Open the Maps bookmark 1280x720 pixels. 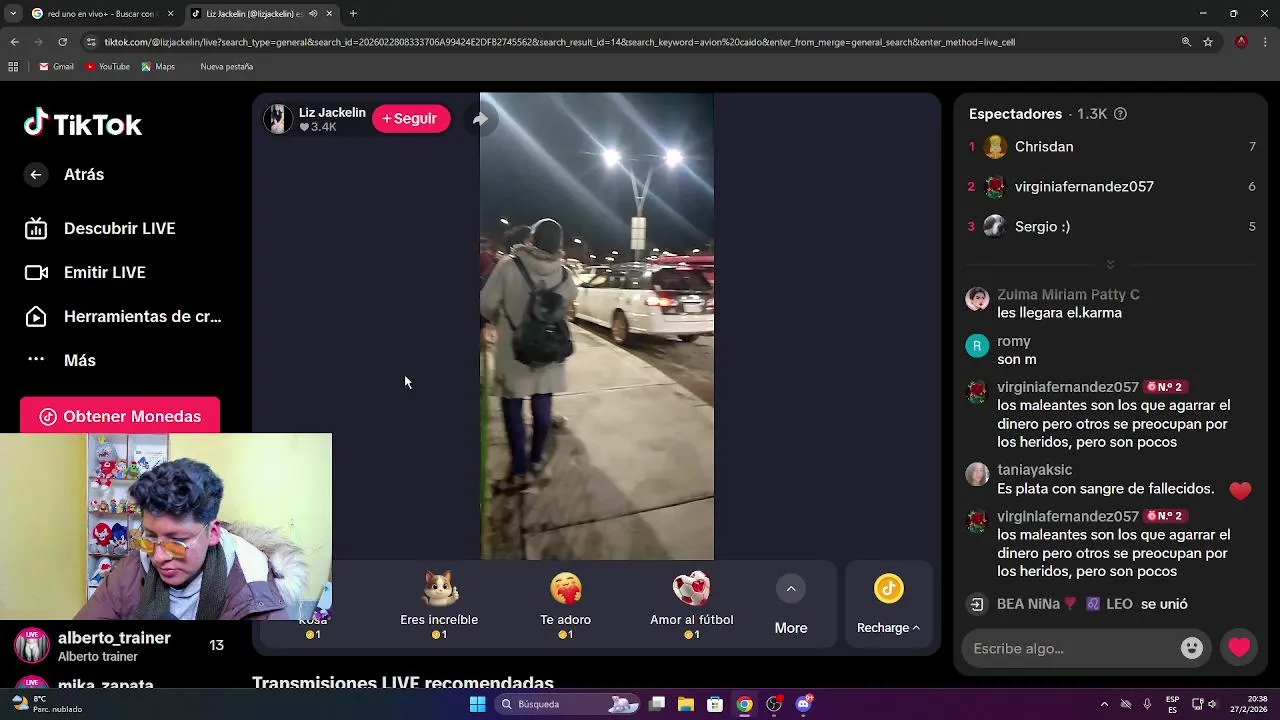(158, 67)
